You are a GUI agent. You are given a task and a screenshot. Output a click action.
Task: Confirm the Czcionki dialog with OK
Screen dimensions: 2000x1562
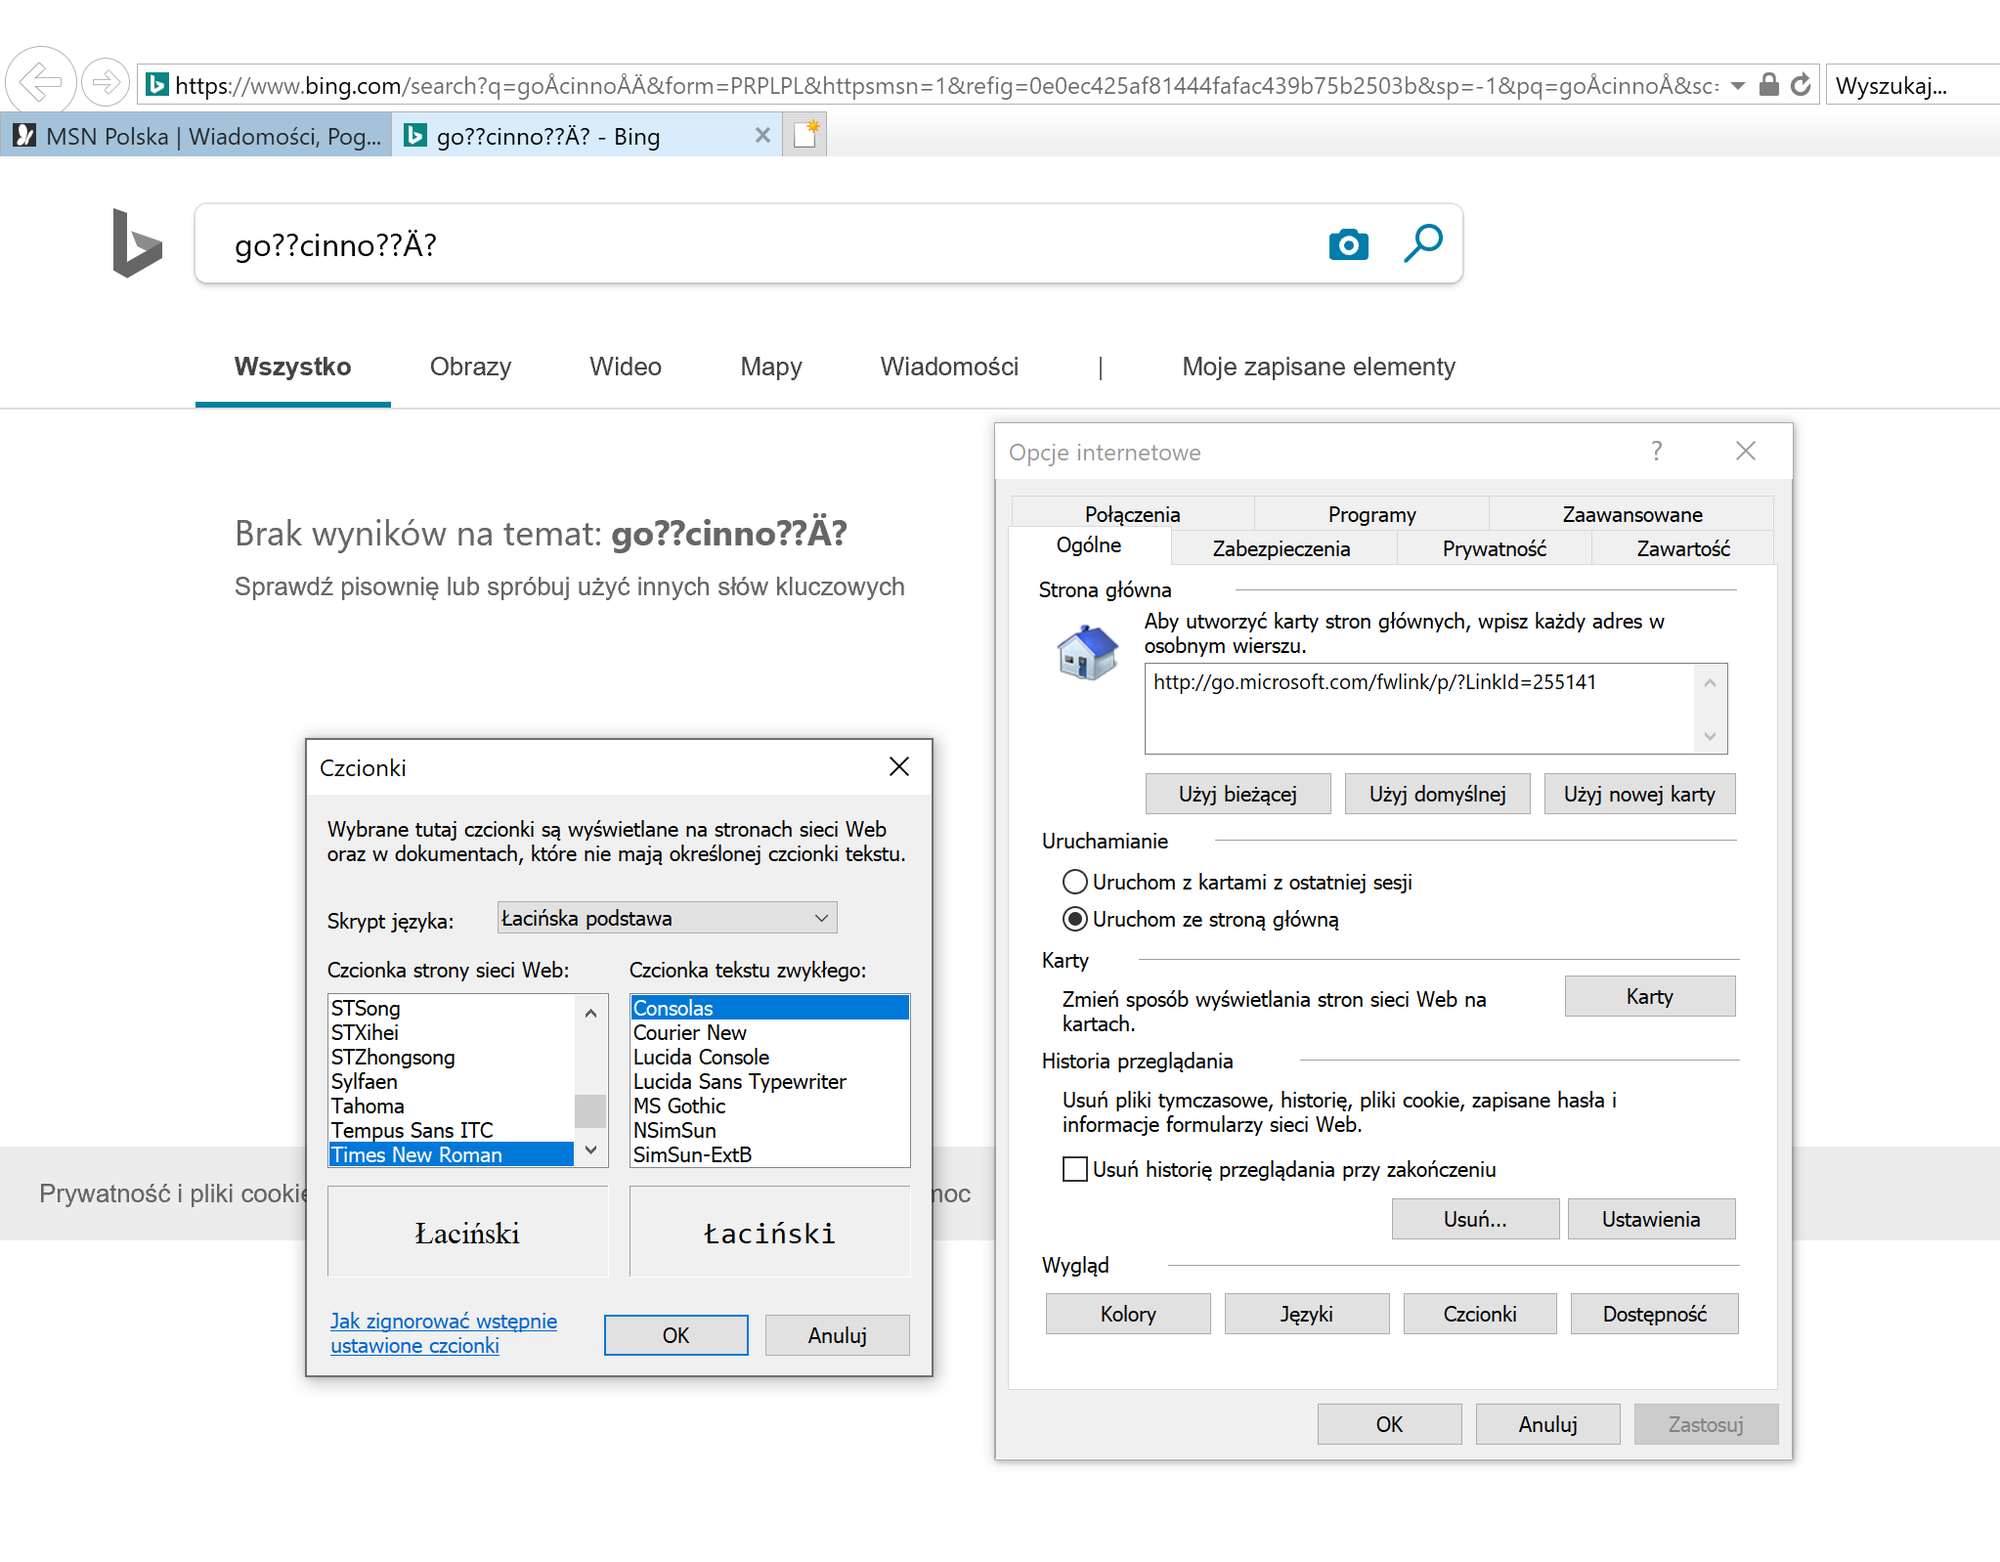pyautogui.click(x=676, y=1335)
